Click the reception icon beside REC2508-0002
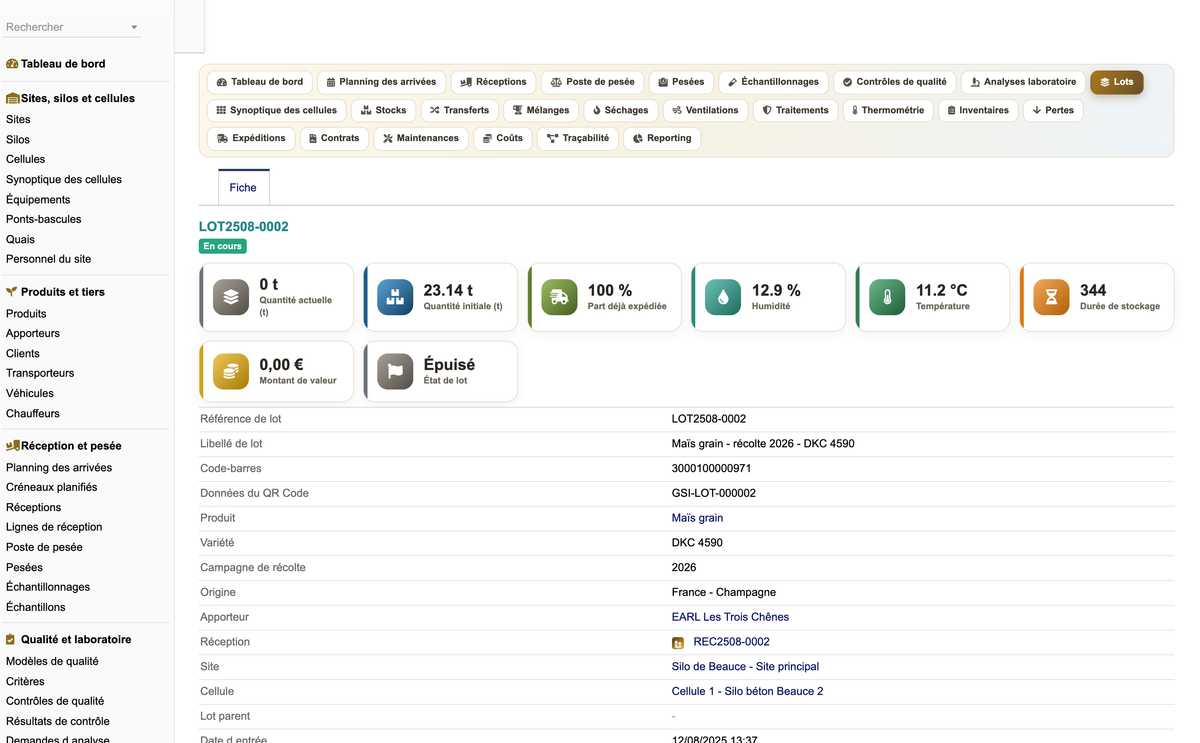 pyautogui.click(x=678, y=643)
